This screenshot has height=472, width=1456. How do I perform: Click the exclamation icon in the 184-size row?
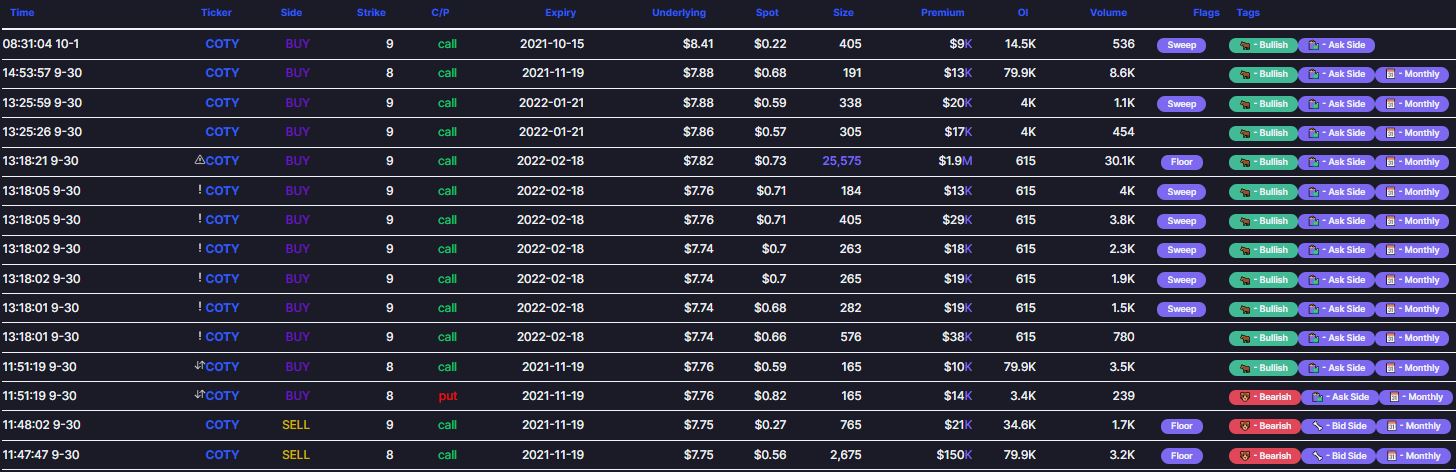200,190
